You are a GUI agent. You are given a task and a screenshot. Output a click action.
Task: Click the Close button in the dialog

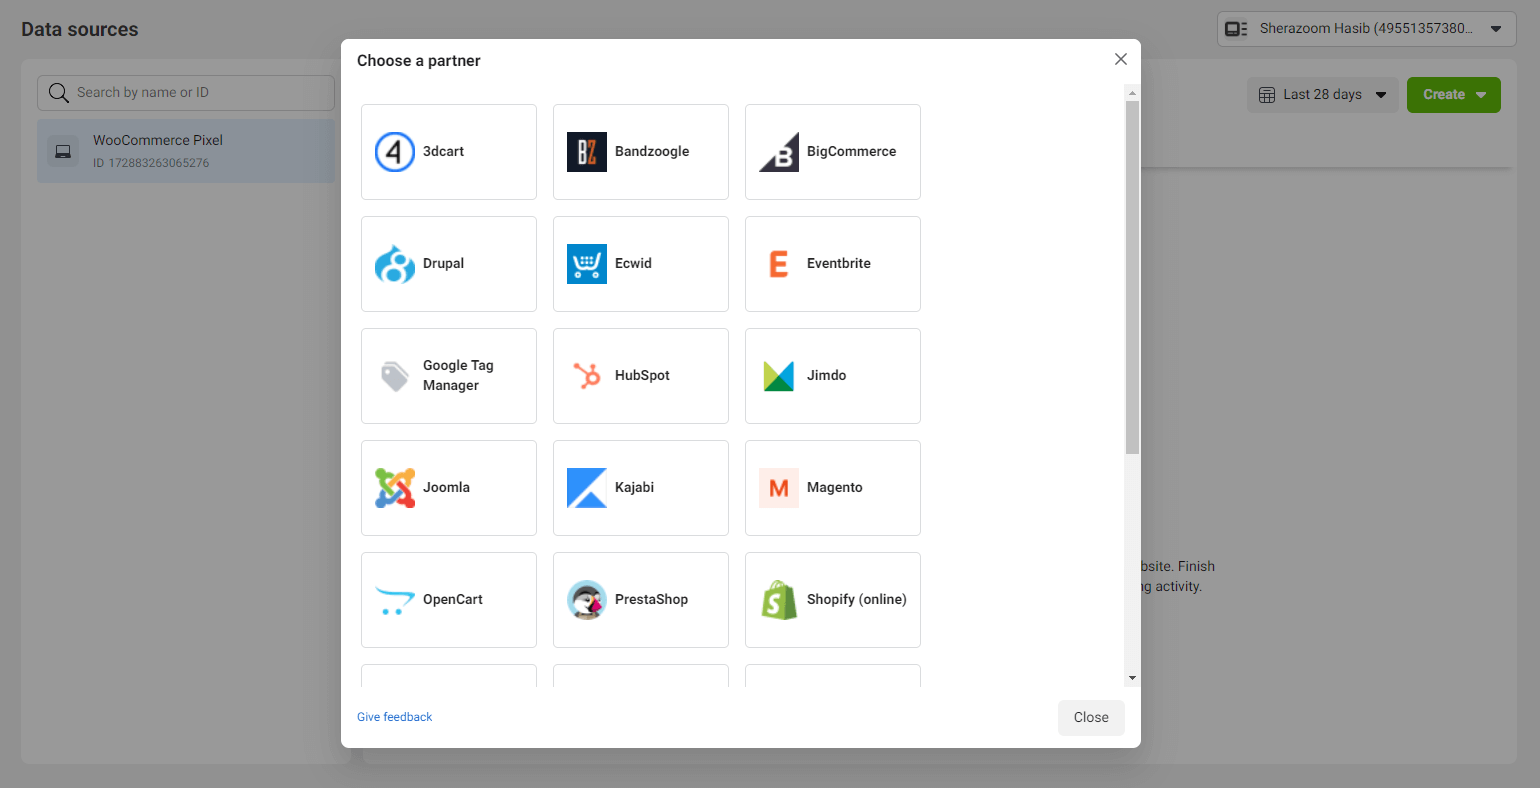point(1091,718)
